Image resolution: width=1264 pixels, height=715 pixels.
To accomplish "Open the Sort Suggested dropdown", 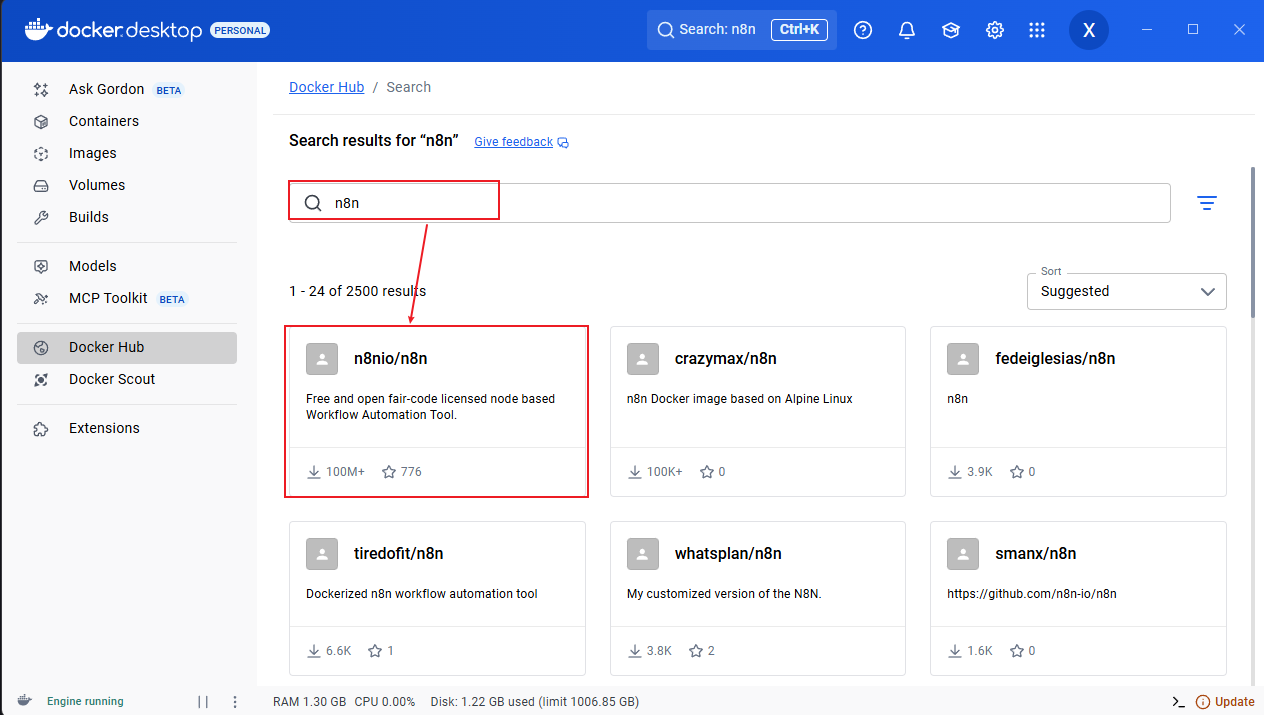I will 1127,291.
